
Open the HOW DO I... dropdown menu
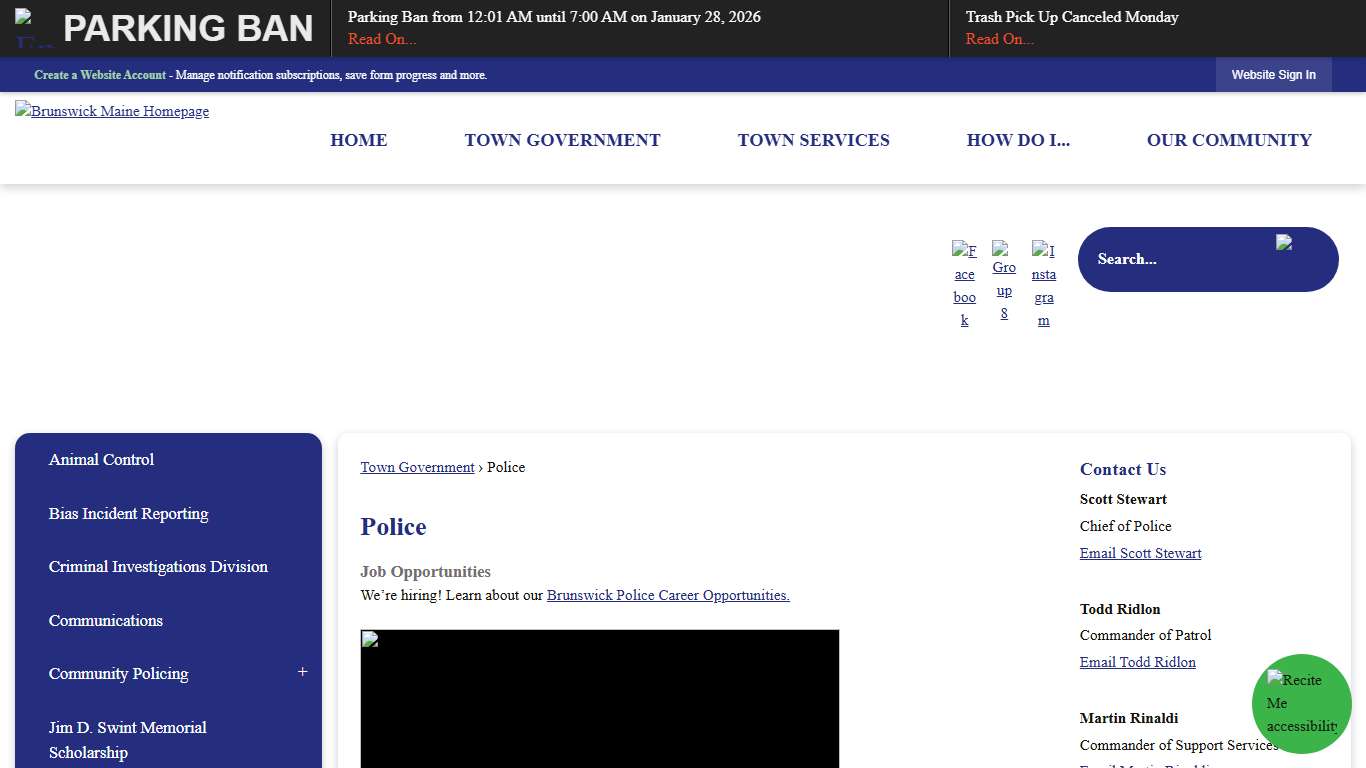(1018, 140)
